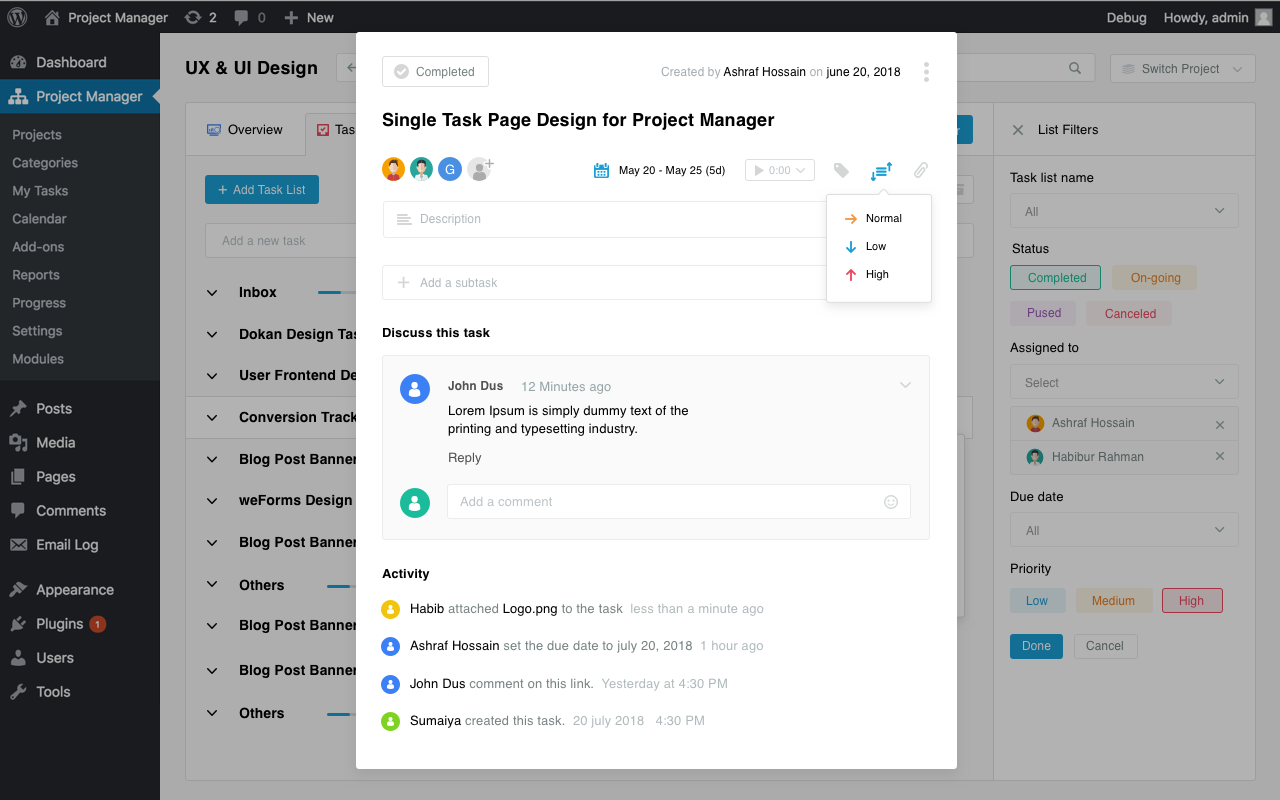Toggle the Completed status filter
This screenshot has width=1280, height=800.
tap(1055, 277)
